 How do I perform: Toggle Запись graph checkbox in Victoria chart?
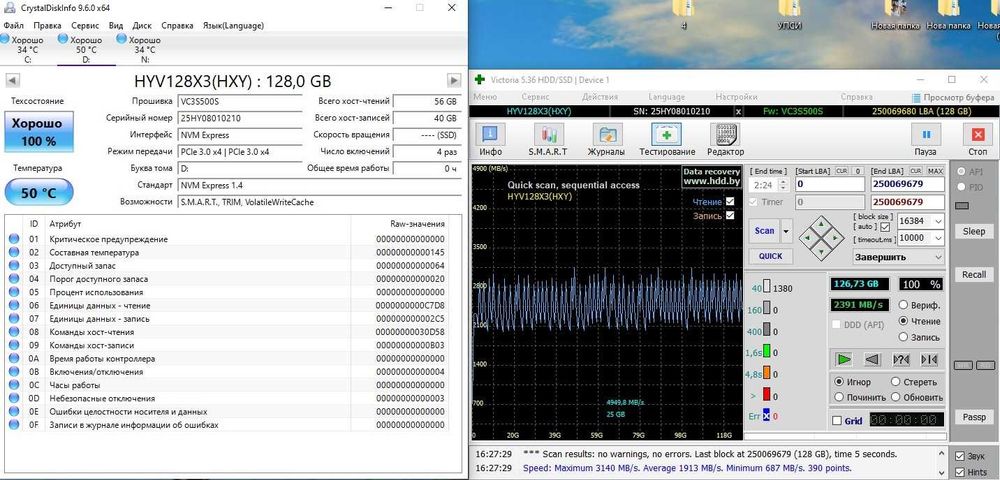tap(730, 215)
